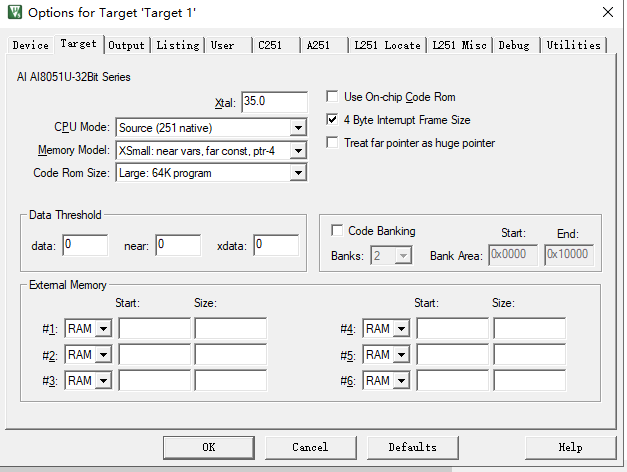
Task: Click the #5 memory Start field
Action: [x=453, y=354]
